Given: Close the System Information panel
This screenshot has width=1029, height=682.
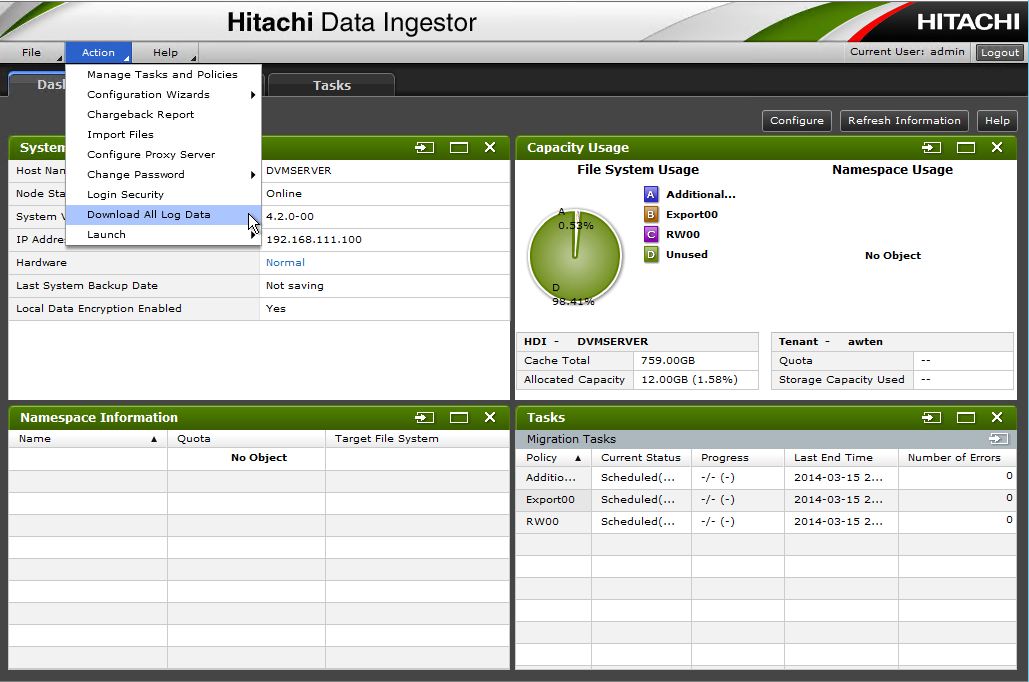Looking at the screenshot, I should coord(490,148).
